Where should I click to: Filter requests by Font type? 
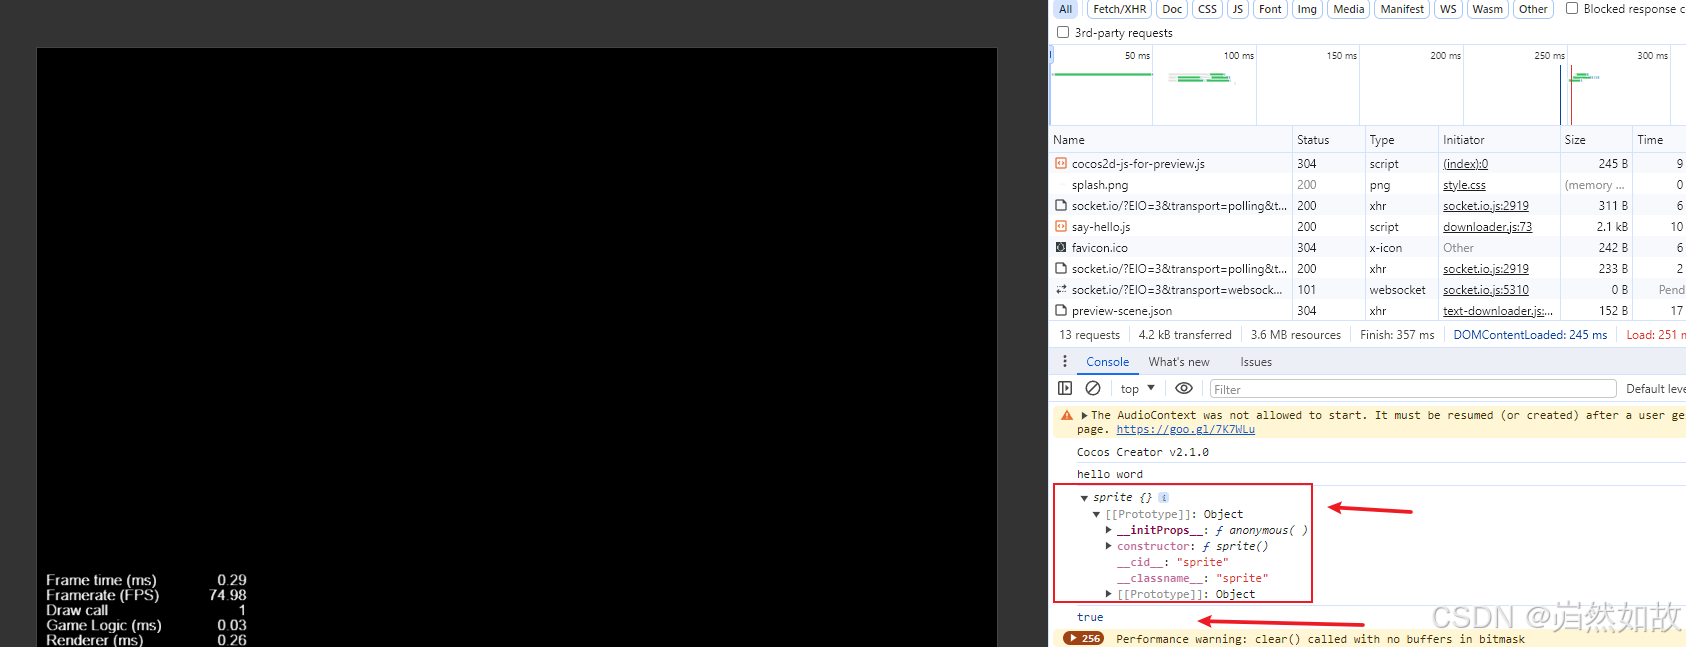click(1270, 9)
